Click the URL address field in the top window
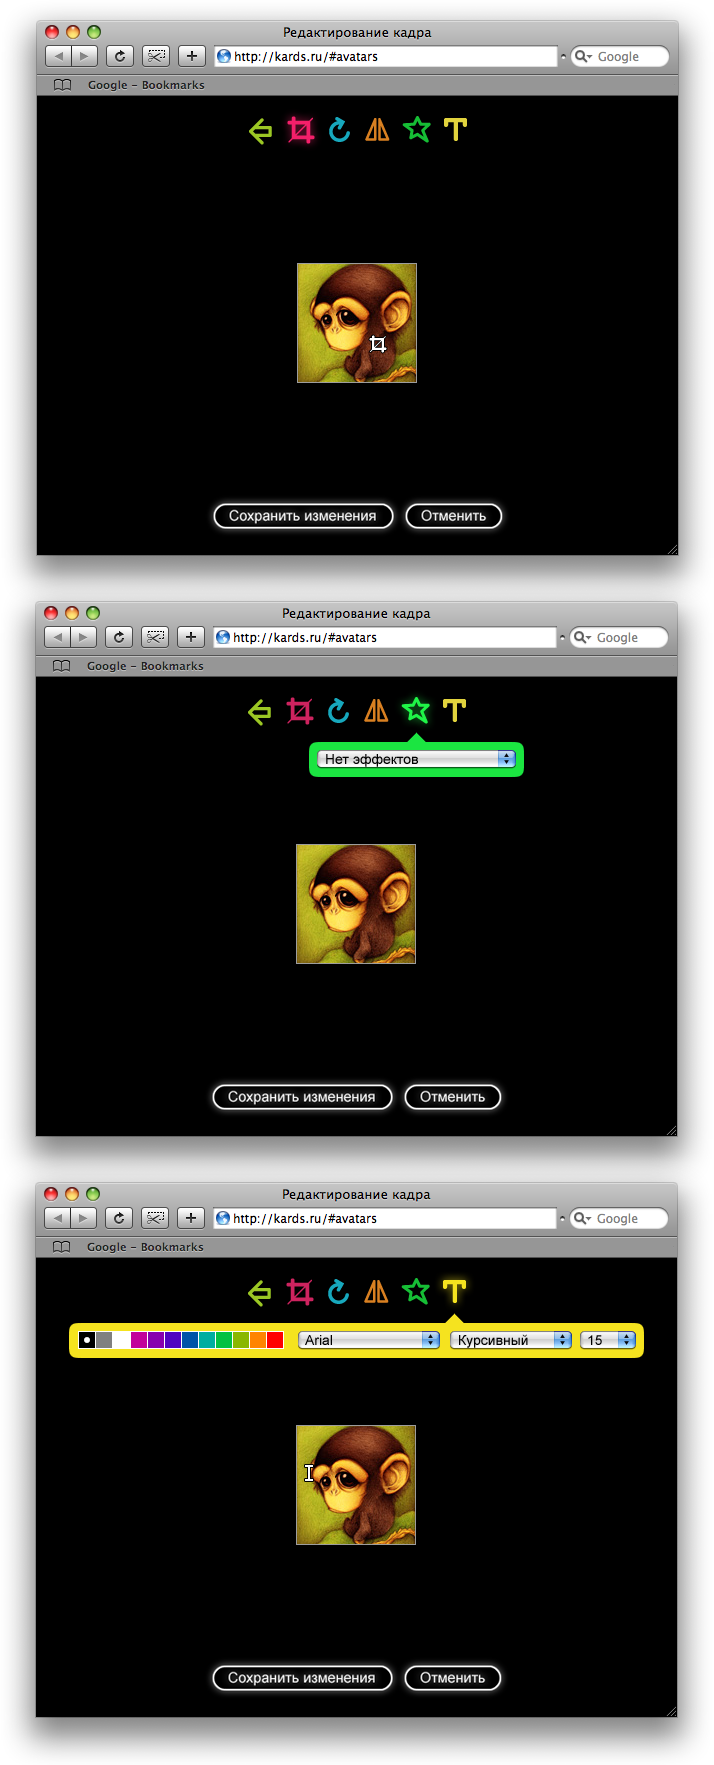This screenshot has width=714, height=1765. 385,57
